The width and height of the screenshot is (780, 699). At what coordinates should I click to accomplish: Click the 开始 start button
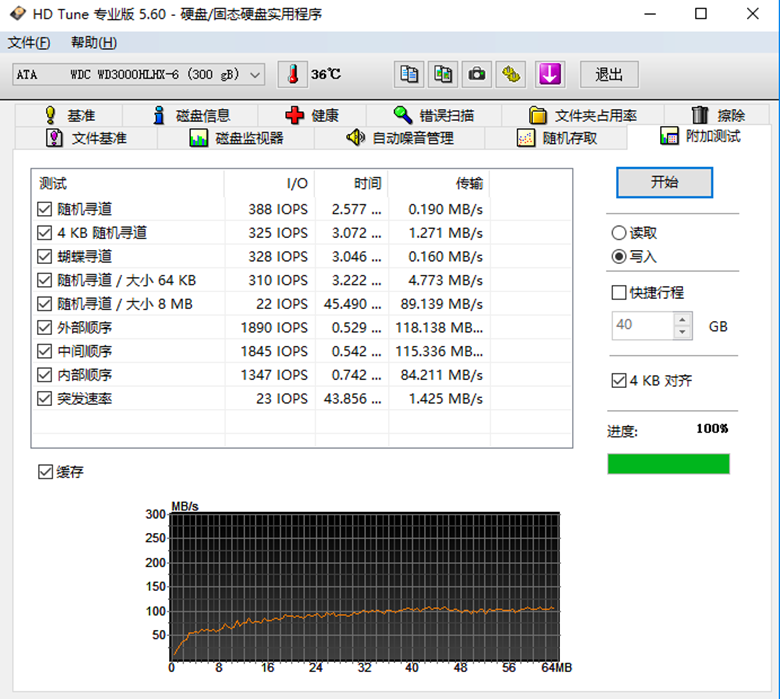664,182
